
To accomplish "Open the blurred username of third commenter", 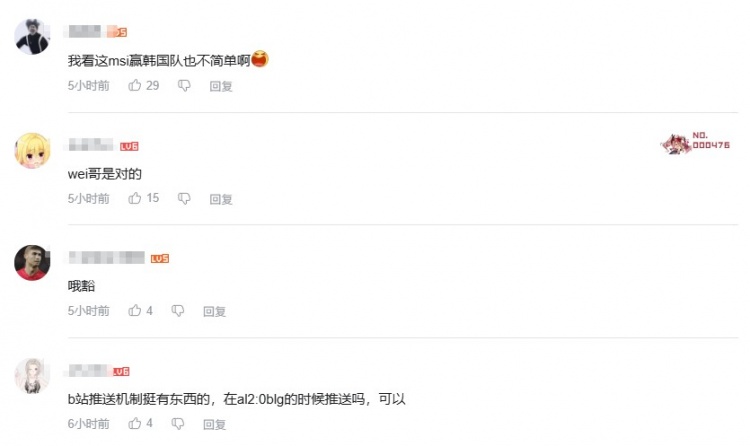I will point(106,257).
